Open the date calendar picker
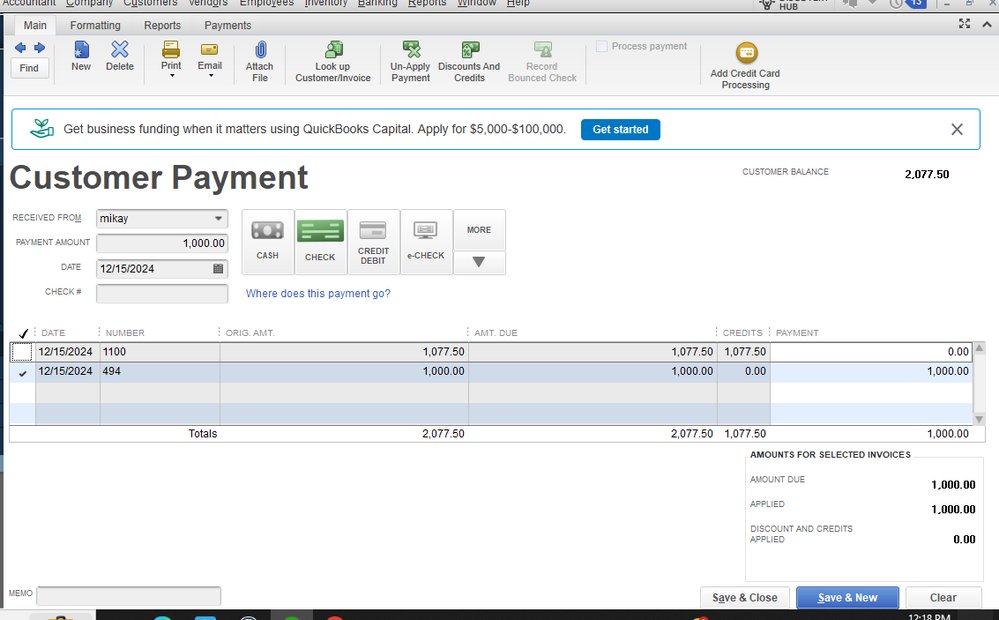Image resolution: width=999 pixels, height=620 pixels. point(218,269)
